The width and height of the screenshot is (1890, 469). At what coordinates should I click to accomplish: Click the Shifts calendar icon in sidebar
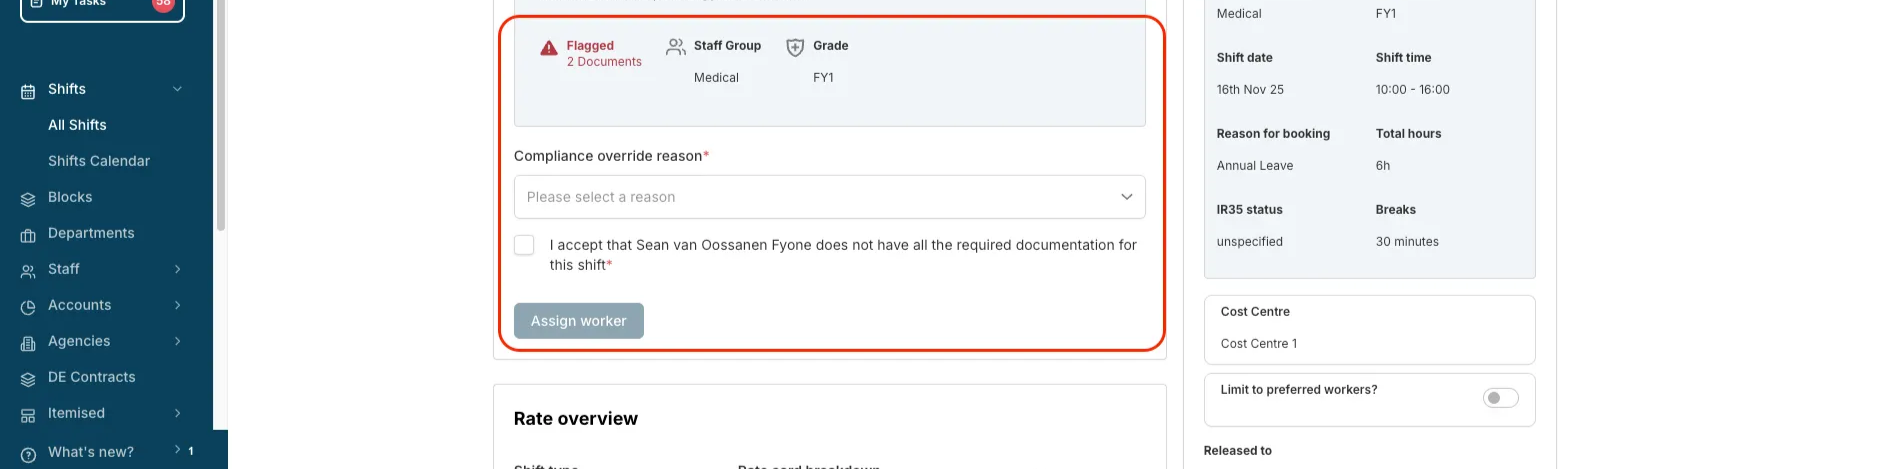[28, 90]
